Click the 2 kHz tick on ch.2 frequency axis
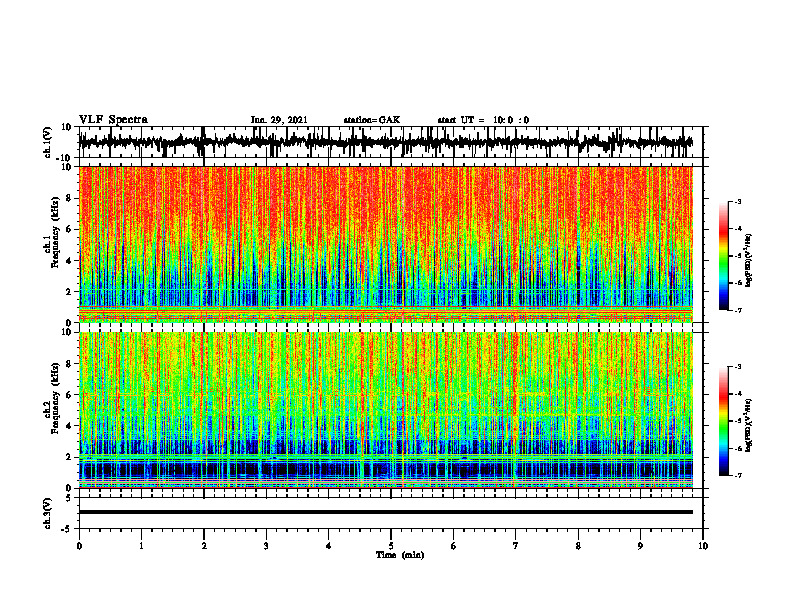Viewport: 792px width, 612px height. point(69,457)
